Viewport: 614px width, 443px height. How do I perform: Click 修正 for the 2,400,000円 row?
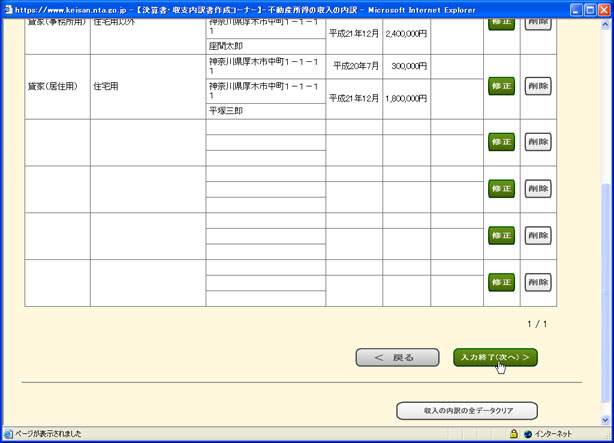pyautogui.click(x=501, y=22)
